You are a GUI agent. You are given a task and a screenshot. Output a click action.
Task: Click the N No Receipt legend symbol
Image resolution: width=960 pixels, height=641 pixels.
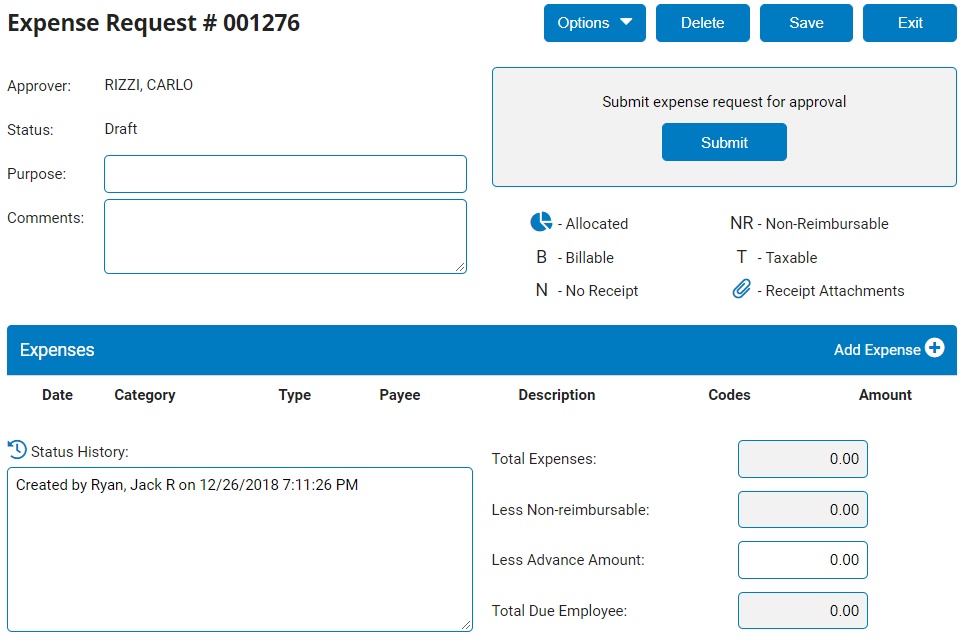coord(541,291)
